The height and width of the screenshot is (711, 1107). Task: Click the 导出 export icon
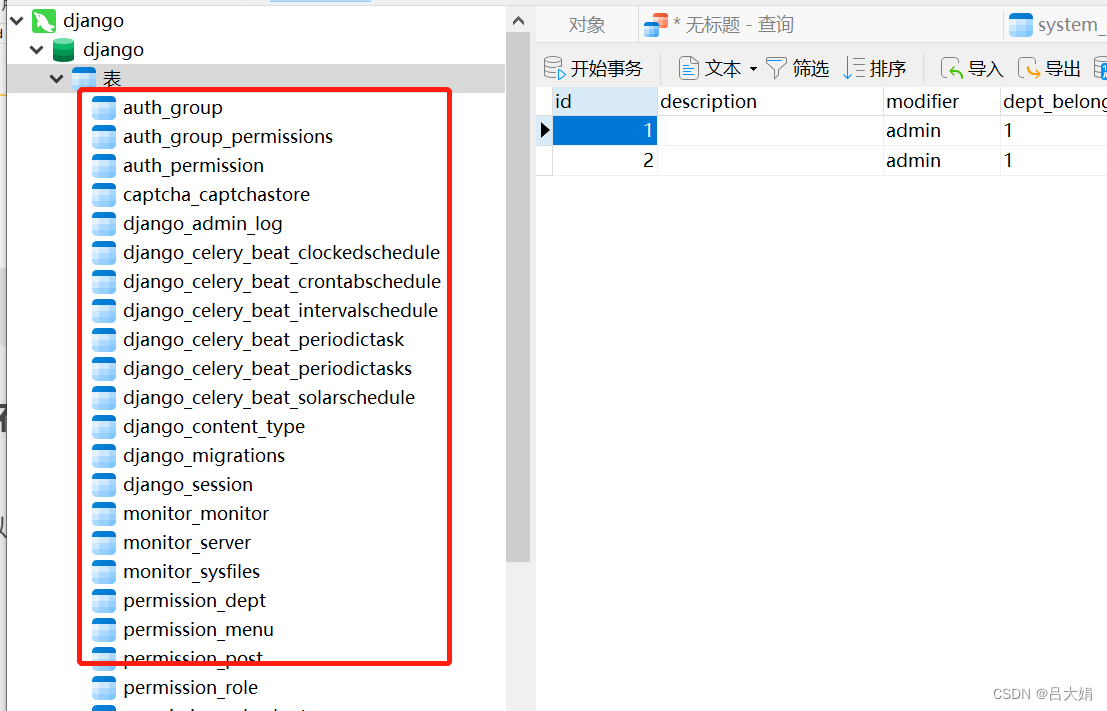[1029, 68]
